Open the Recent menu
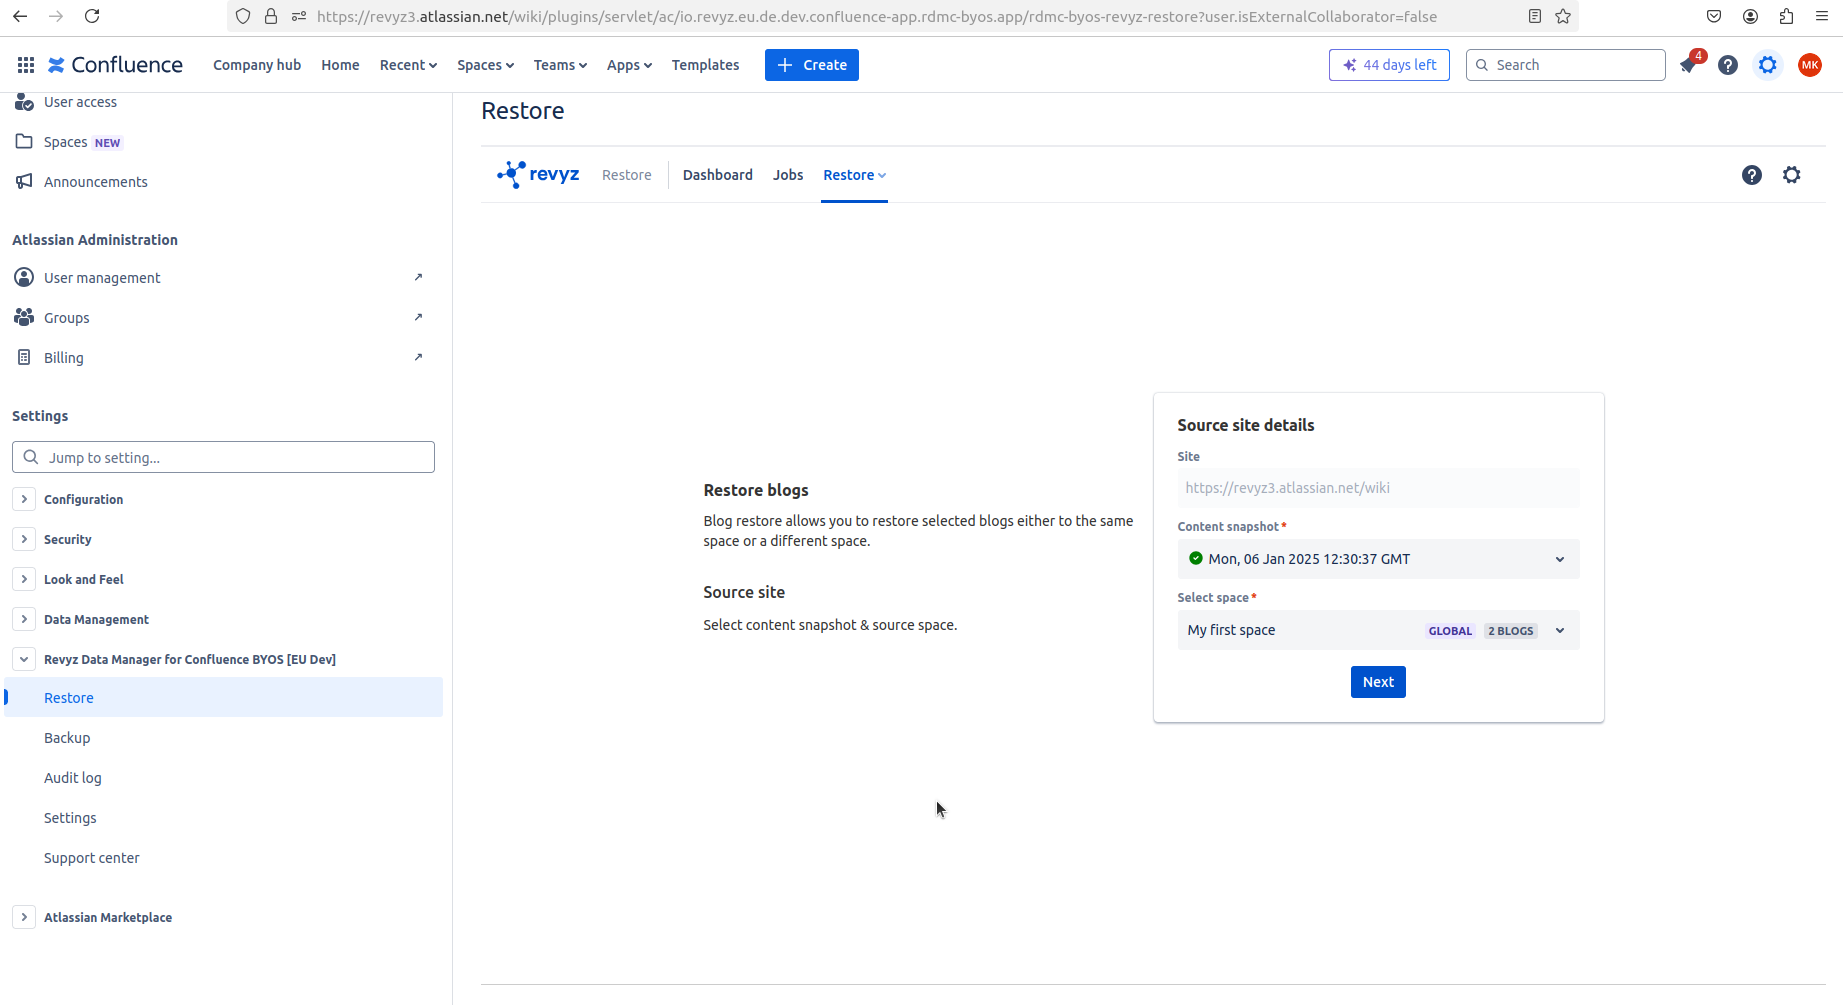1843x1005 pixels. tap(408, 65)
